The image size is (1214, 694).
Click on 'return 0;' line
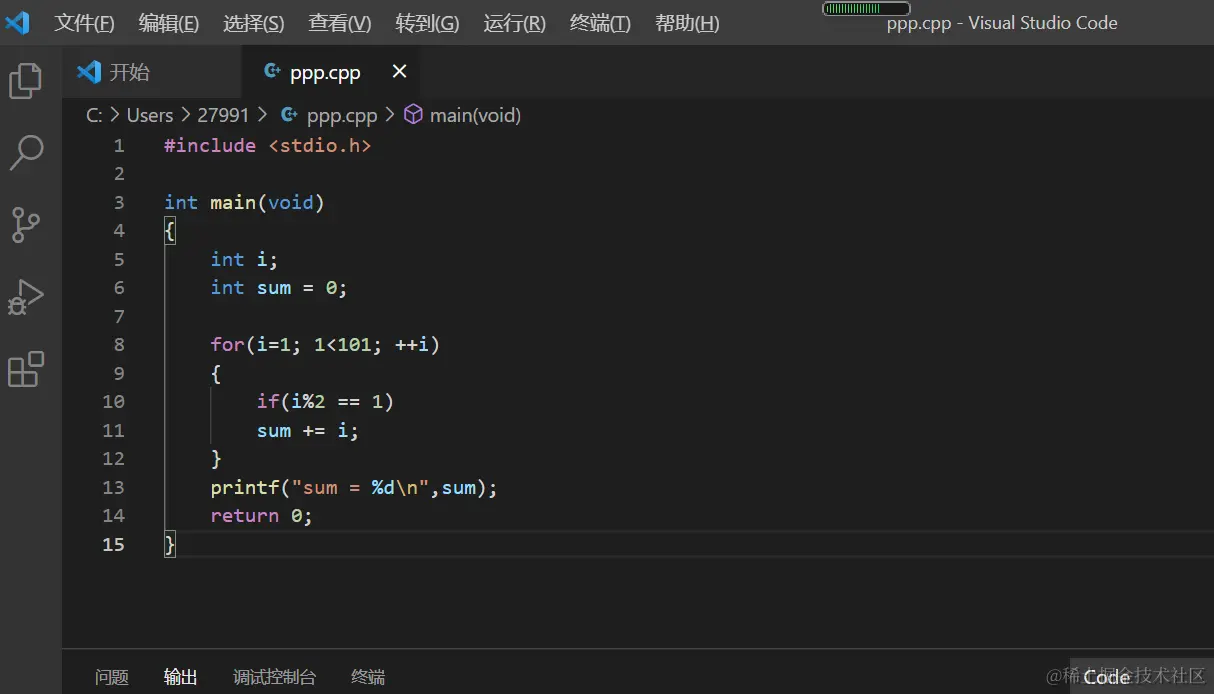pyautogui.click(x=261, y=516)
